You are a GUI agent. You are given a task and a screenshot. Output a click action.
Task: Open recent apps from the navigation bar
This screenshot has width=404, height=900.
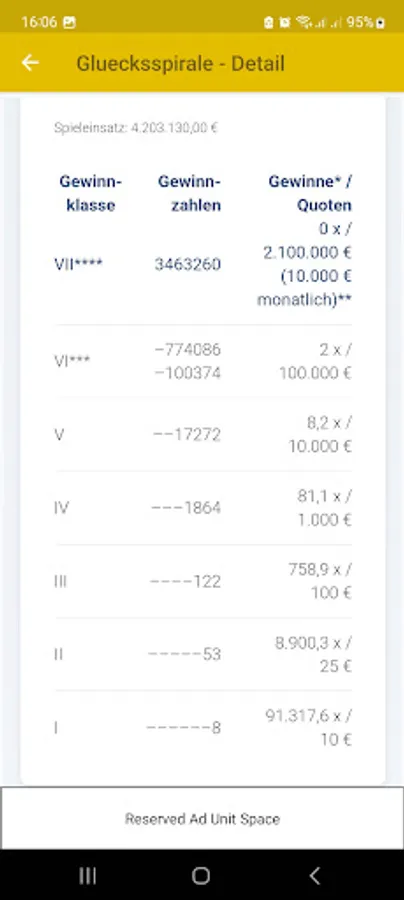tap(87, 875)
